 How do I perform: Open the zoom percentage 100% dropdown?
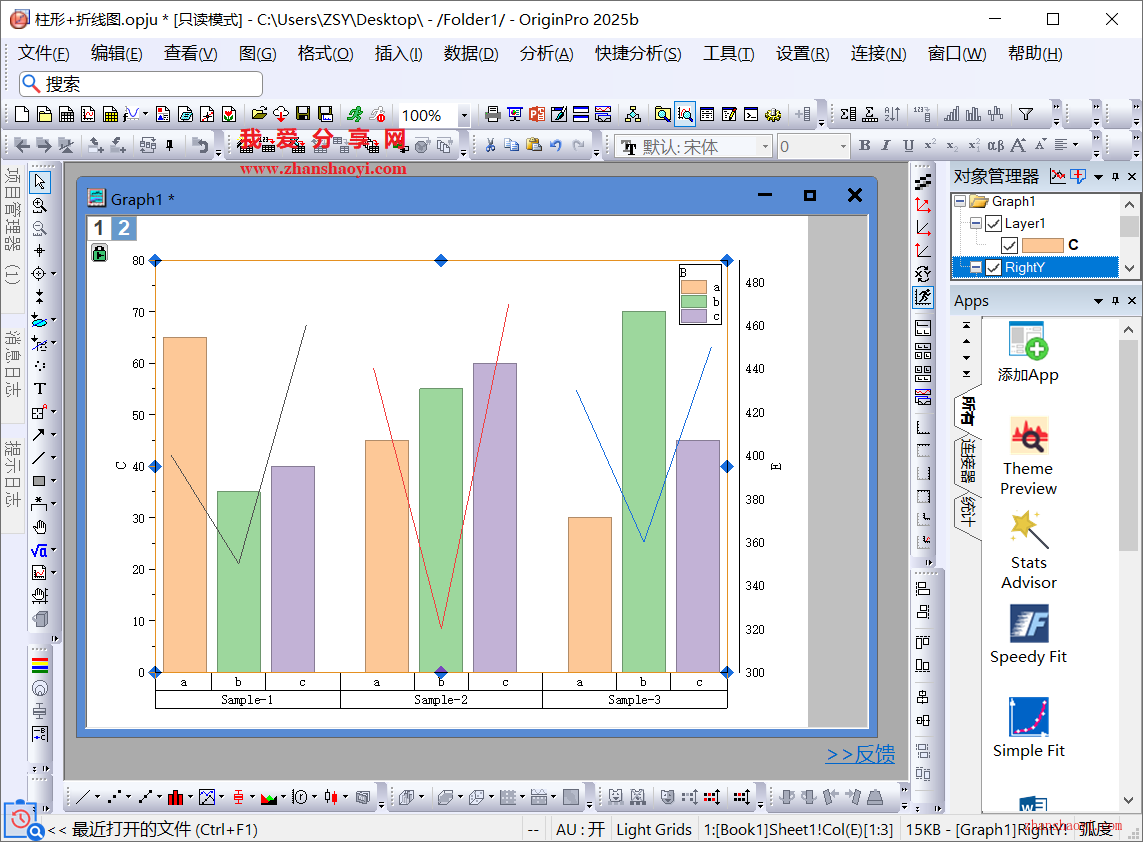[x=464, y=116]
